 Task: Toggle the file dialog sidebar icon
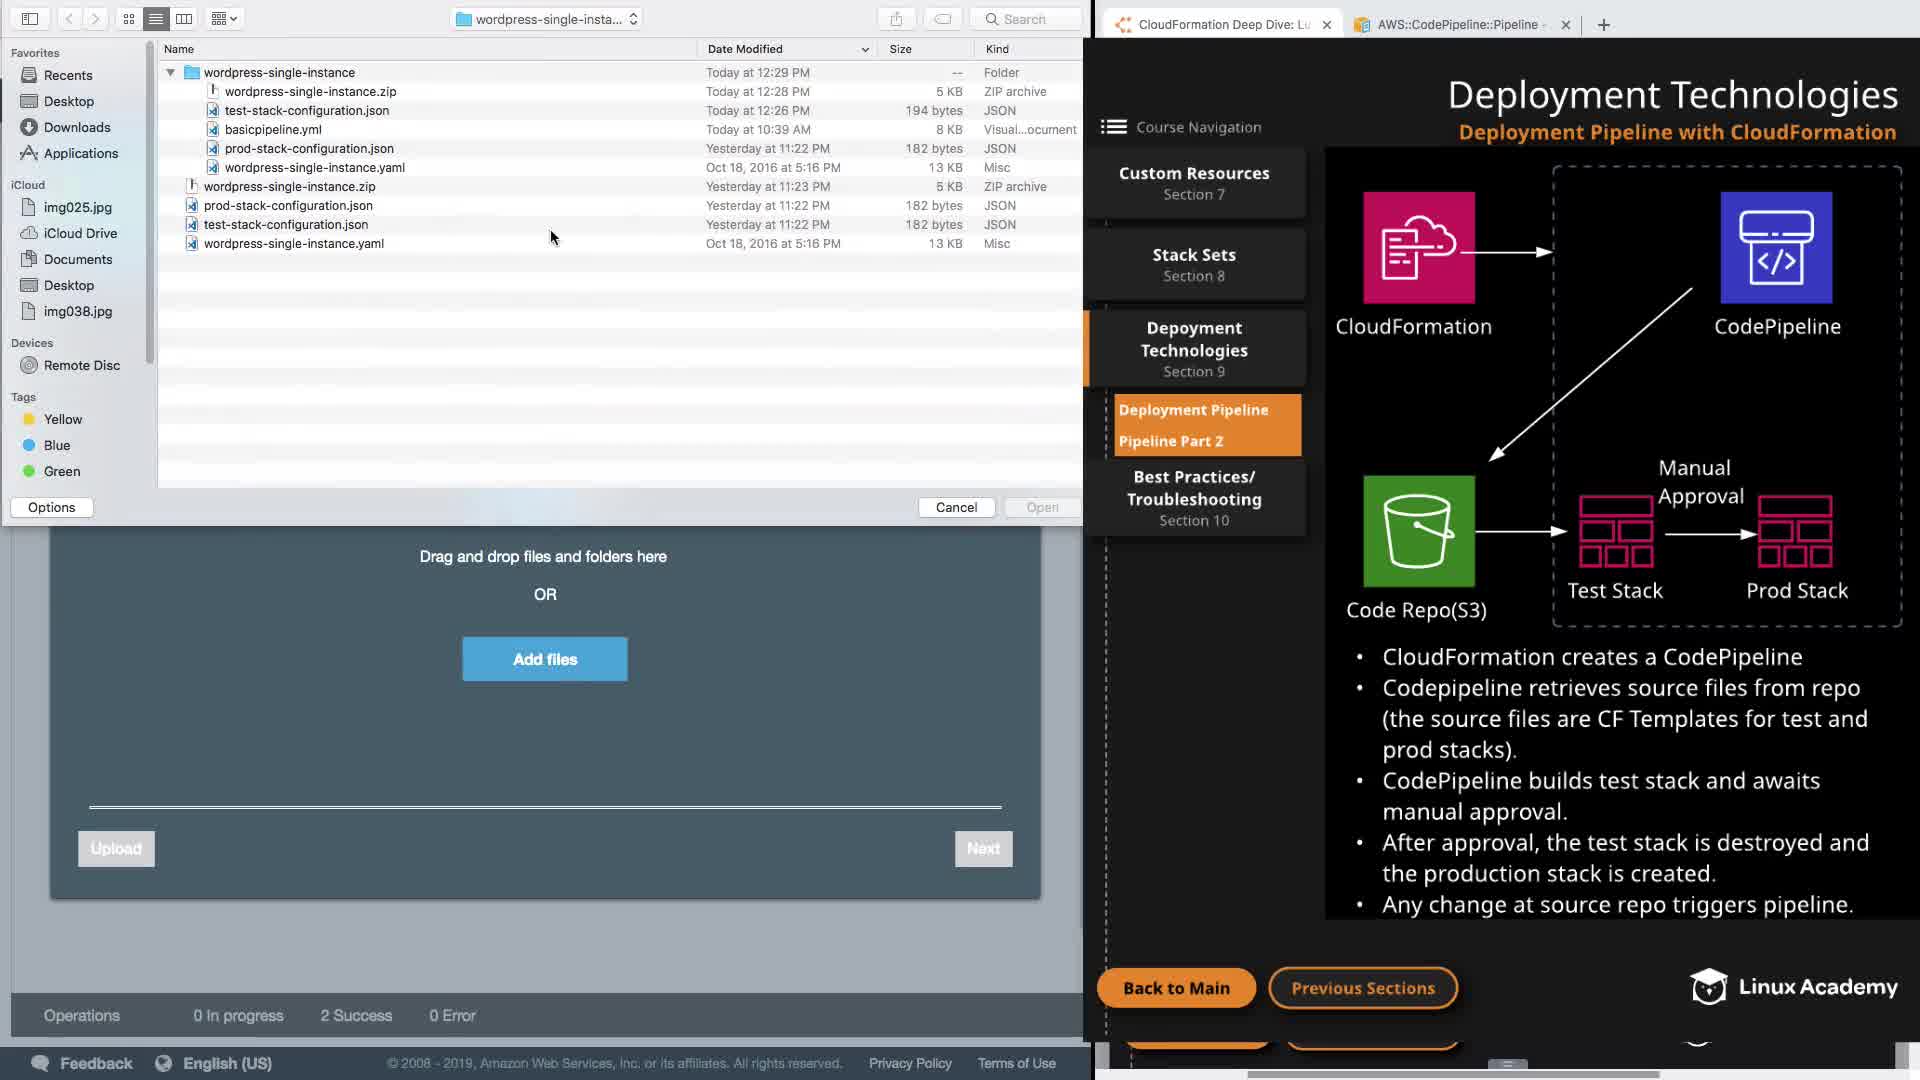click(x=30, y=19)
